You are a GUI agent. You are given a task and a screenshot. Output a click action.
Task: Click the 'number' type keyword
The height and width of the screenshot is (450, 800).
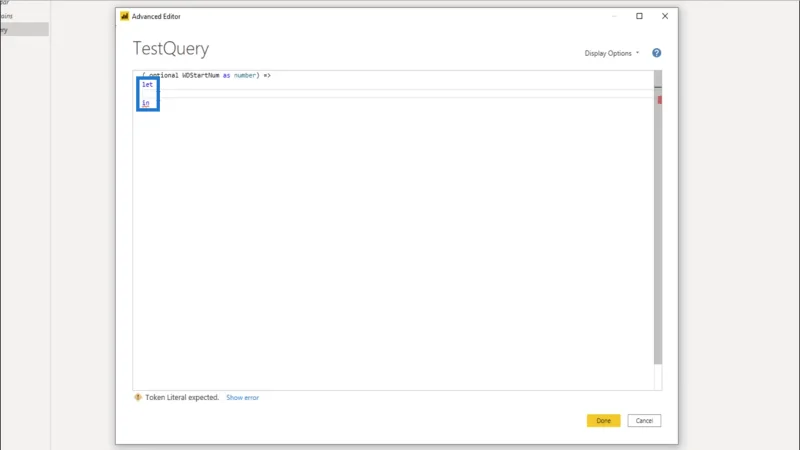point(244,76)
